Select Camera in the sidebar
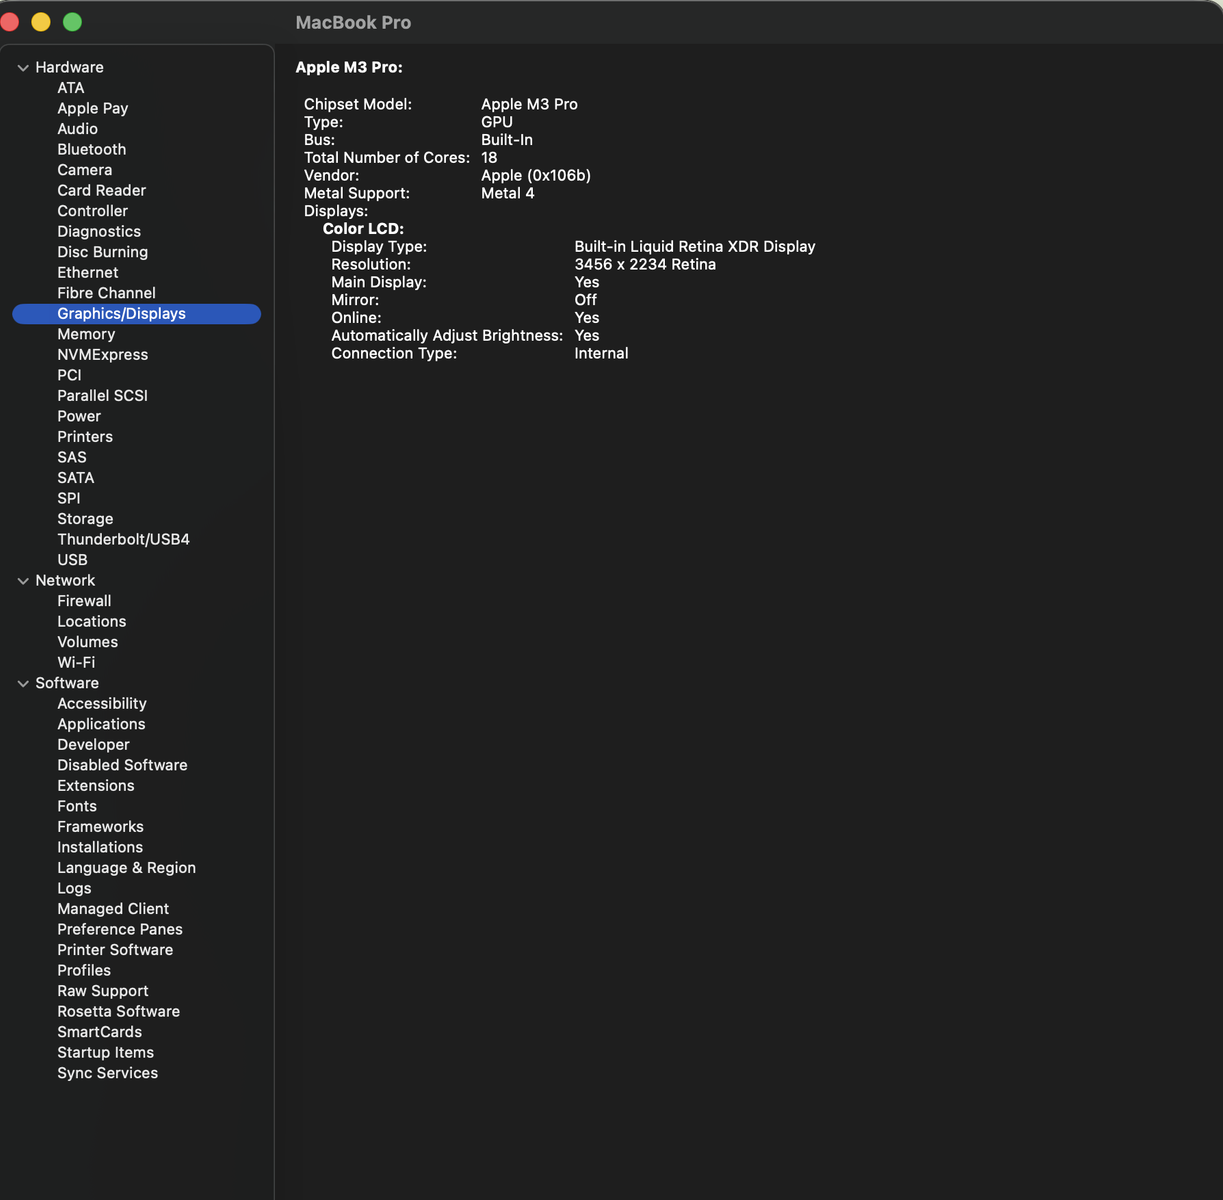The height and width of the screenshot is (1200, 1223). [x=85, y=170]
